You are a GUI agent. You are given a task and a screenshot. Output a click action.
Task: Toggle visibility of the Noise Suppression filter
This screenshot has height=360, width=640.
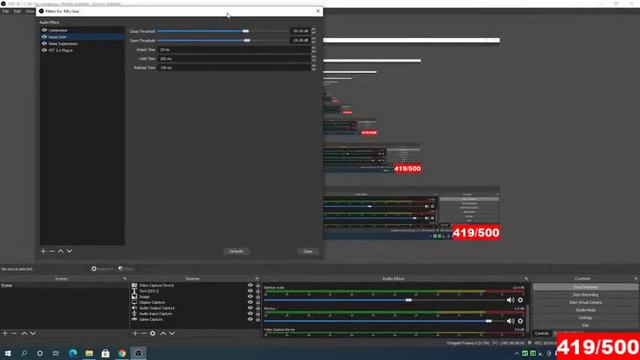coord(44,44)
